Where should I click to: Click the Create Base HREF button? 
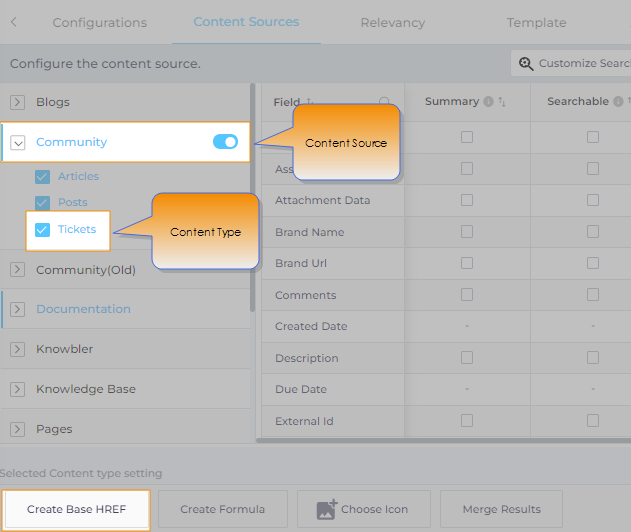(76, 509)
